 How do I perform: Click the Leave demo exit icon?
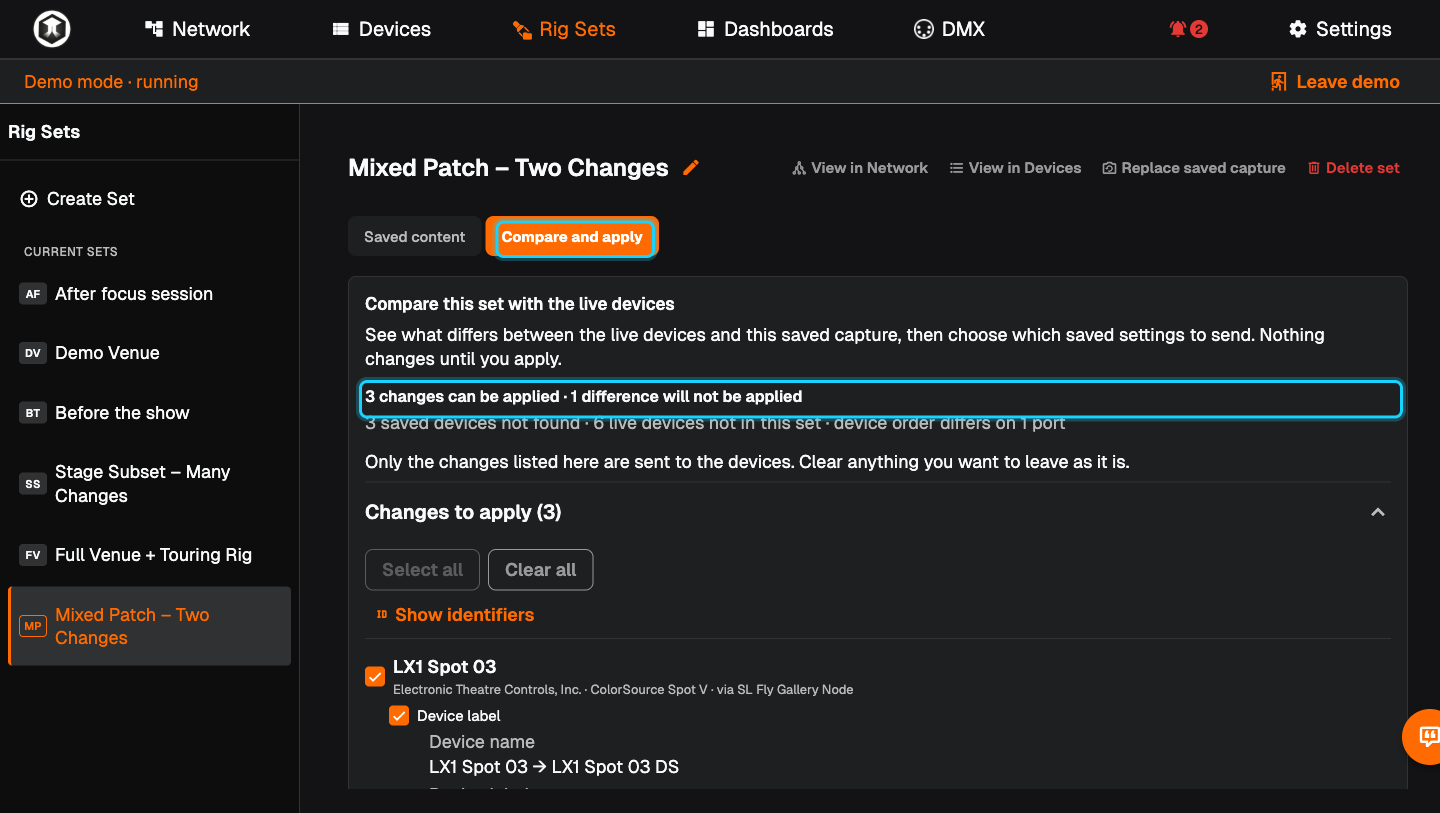click(1278, 82)
